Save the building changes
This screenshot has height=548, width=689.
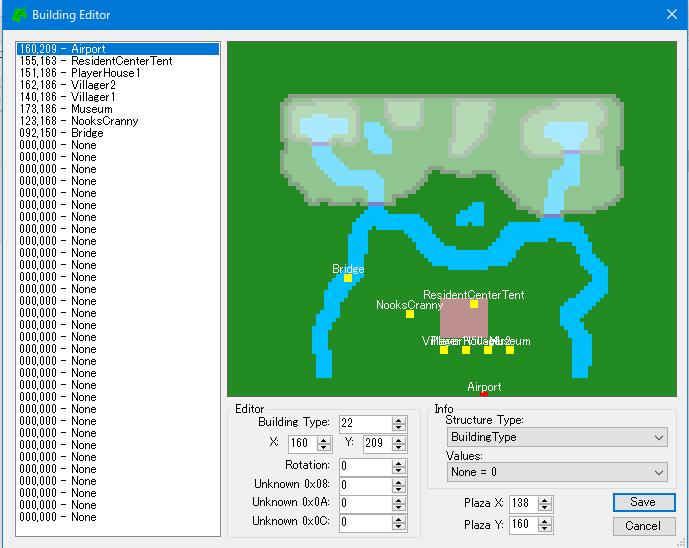click(644, 502)
